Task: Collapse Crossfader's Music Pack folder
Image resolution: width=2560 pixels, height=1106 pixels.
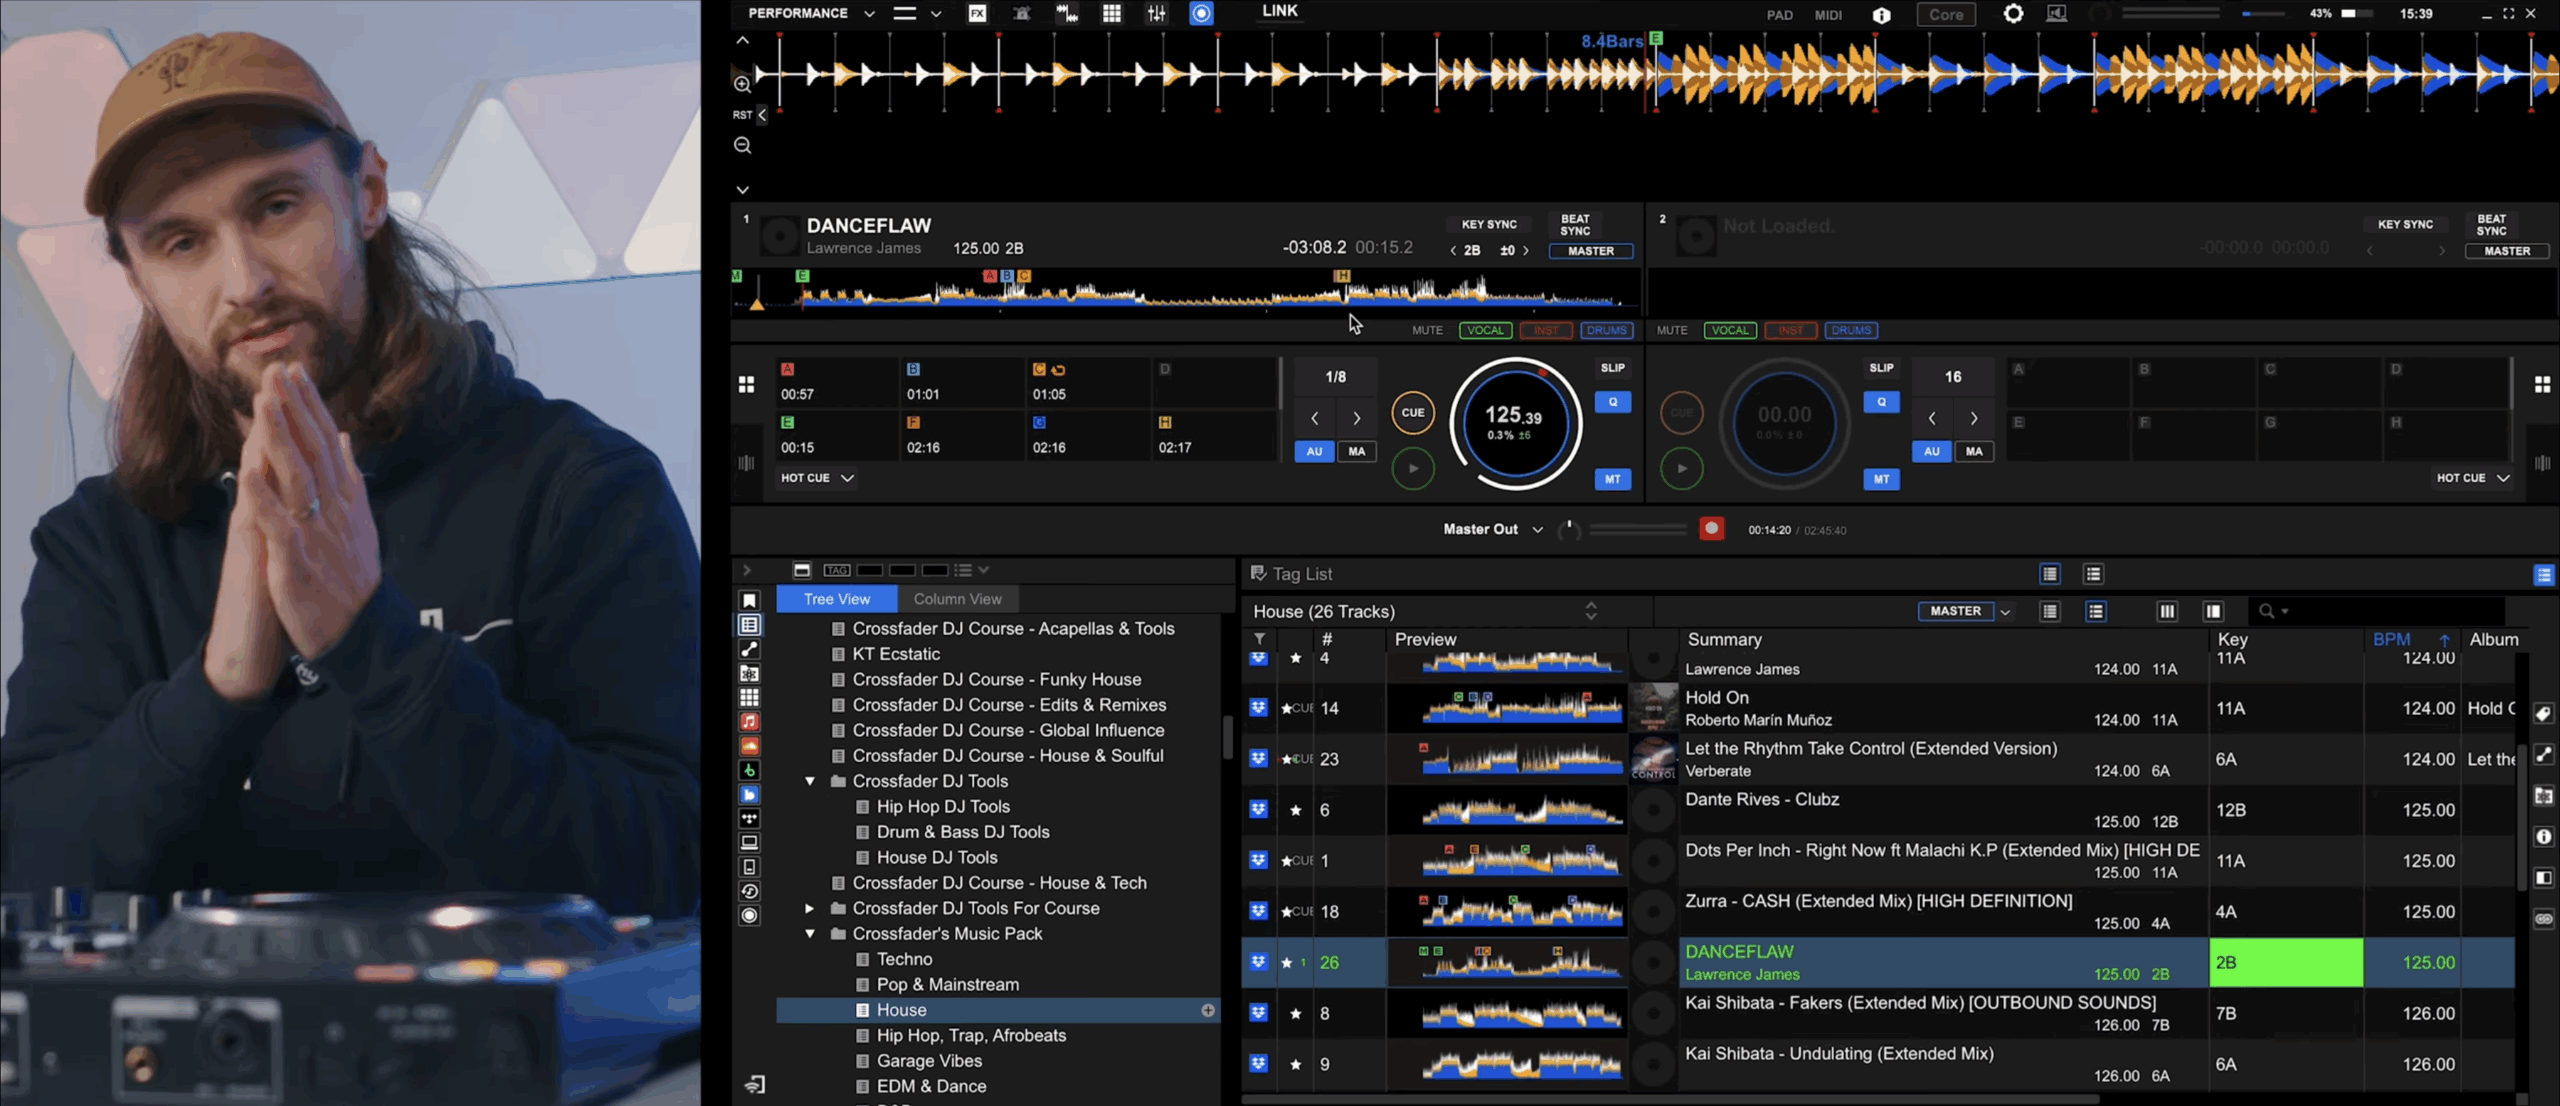Action: [810, 934]
